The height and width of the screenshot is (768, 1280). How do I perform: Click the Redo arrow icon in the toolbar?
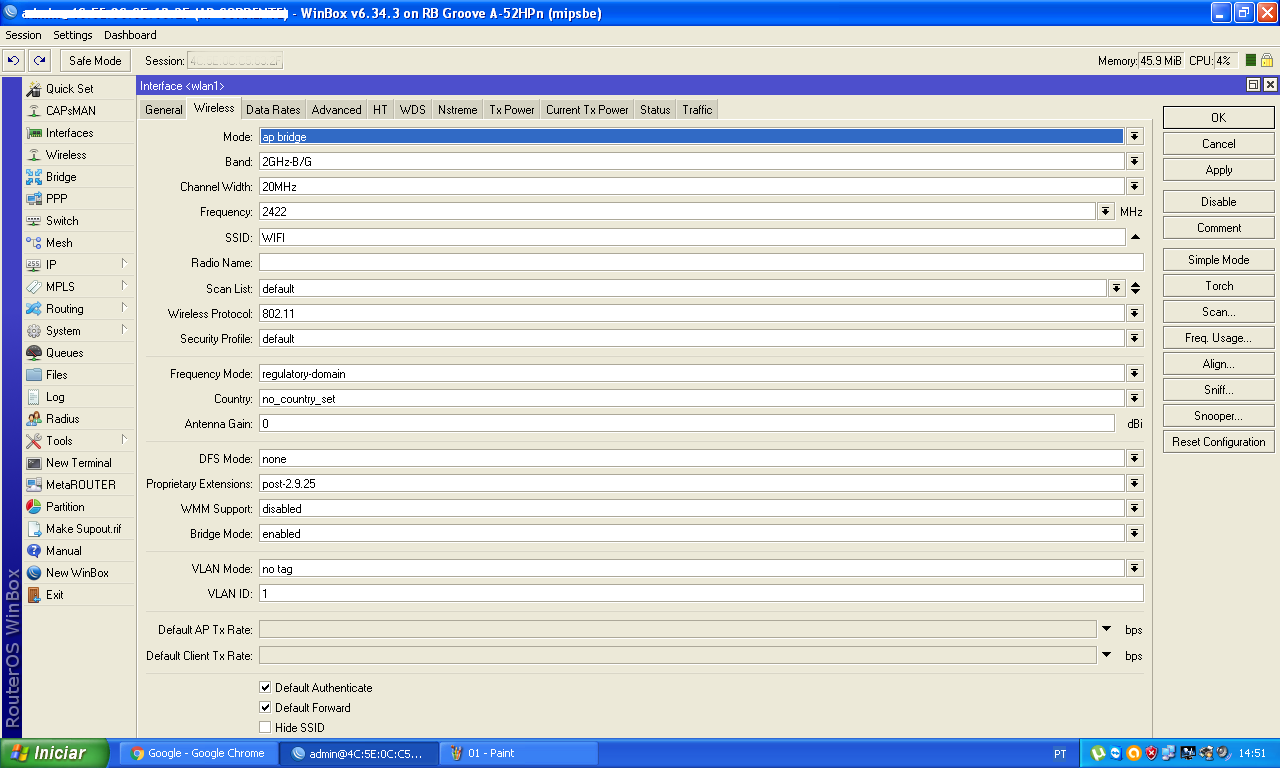(x=39, y=61)
